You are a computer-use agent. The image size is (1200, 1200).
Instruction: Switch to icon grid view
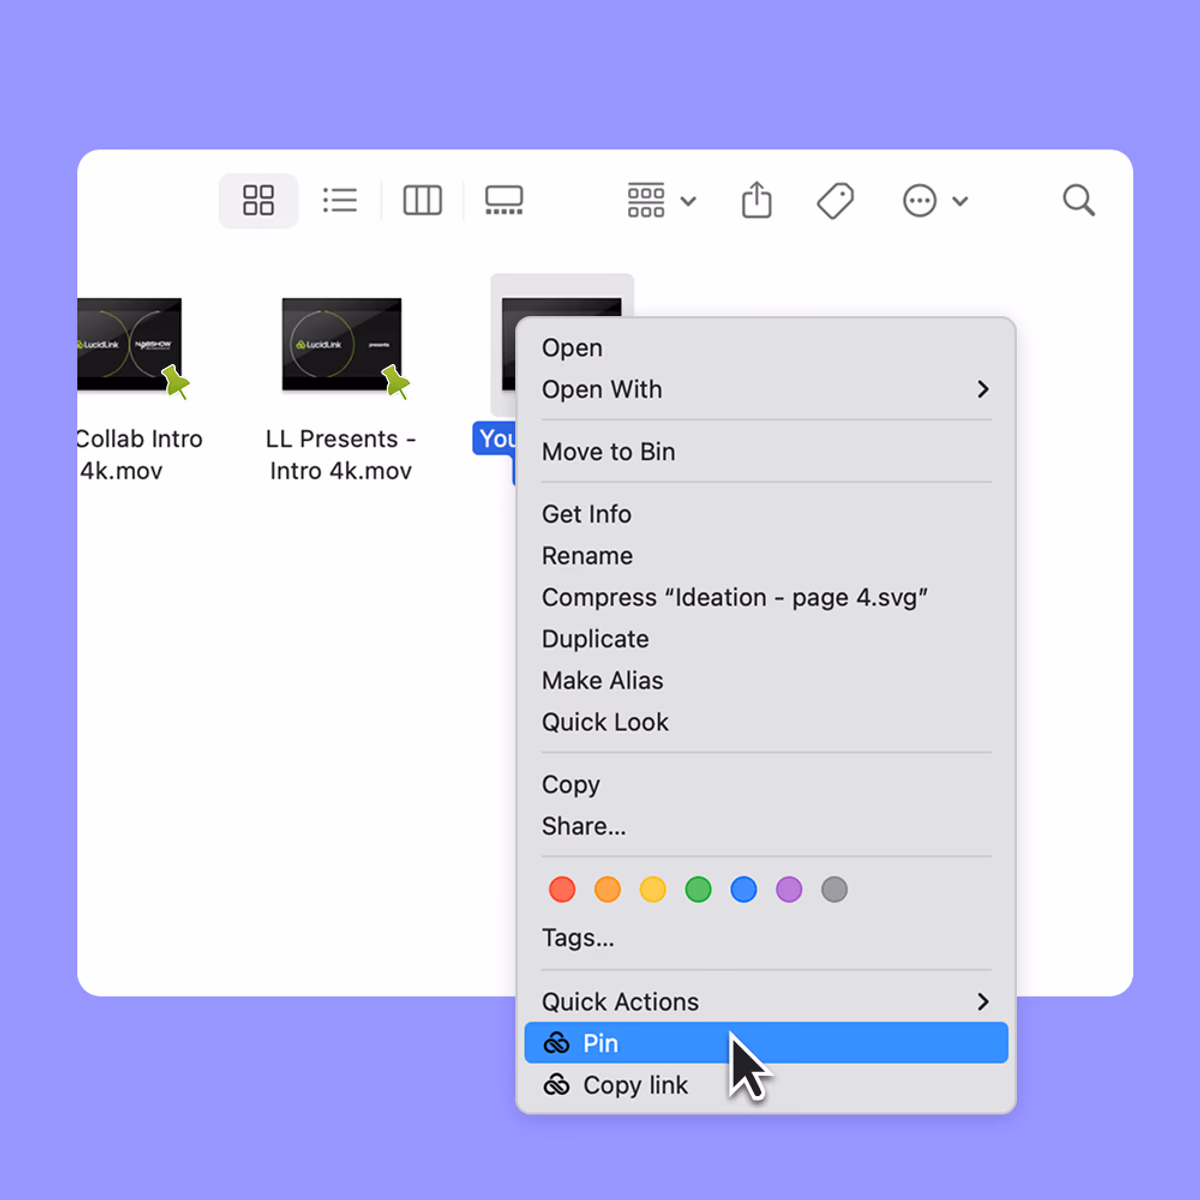258,200
